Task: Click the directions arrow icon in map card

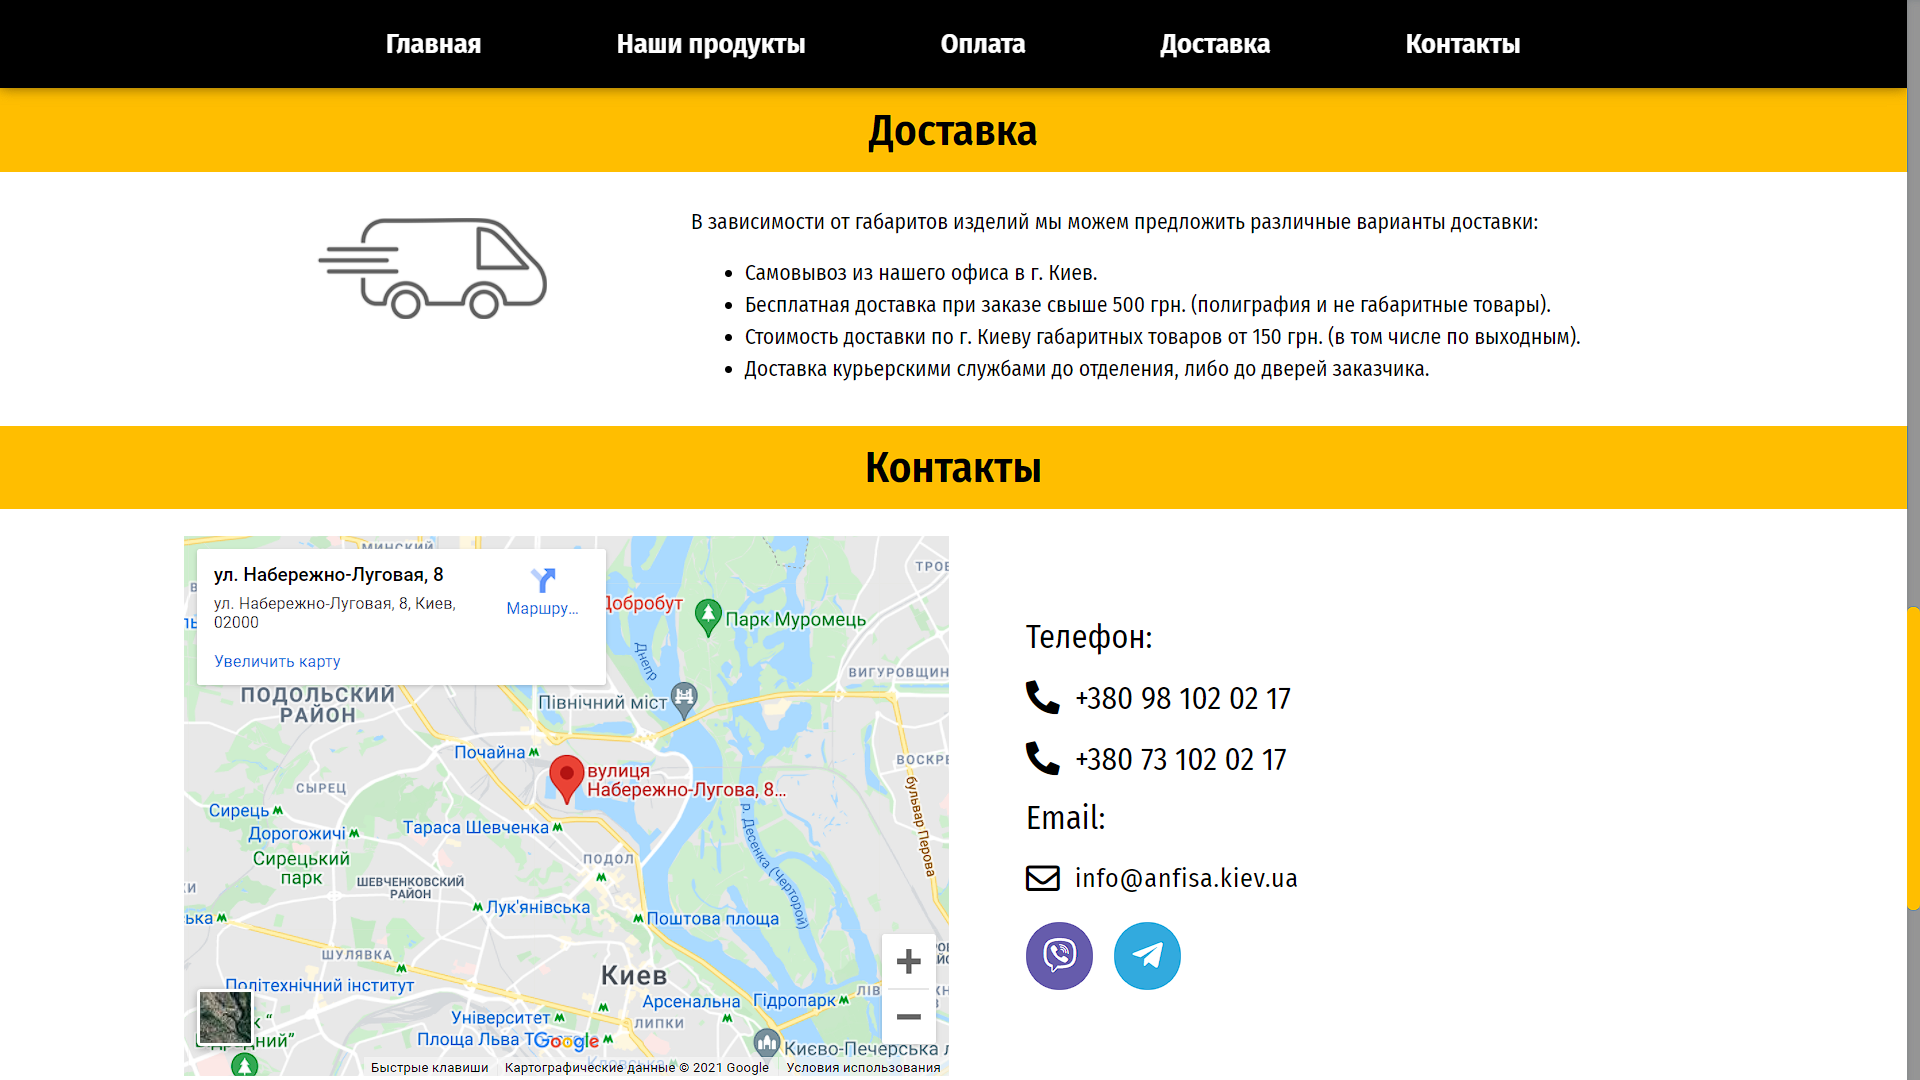Action: (543, 580)
